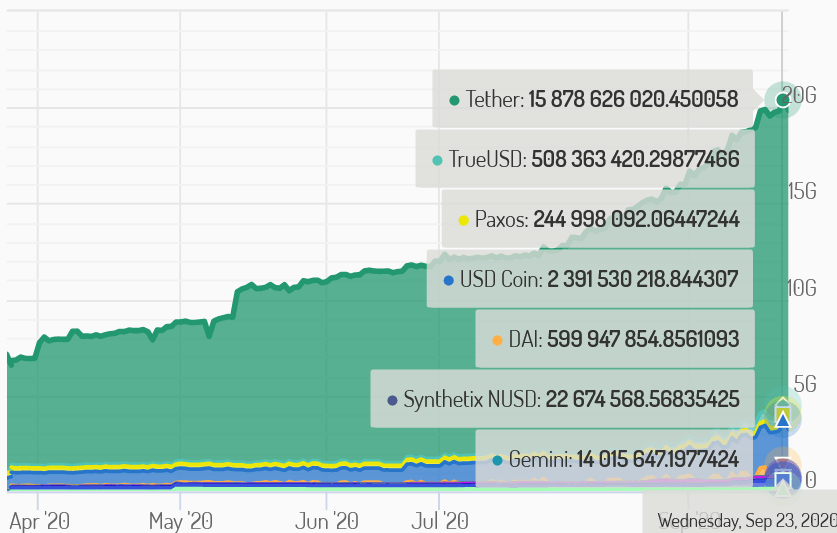
Task: Click the blue USD Coin legend dot
Action: click(x=448, y=280)
